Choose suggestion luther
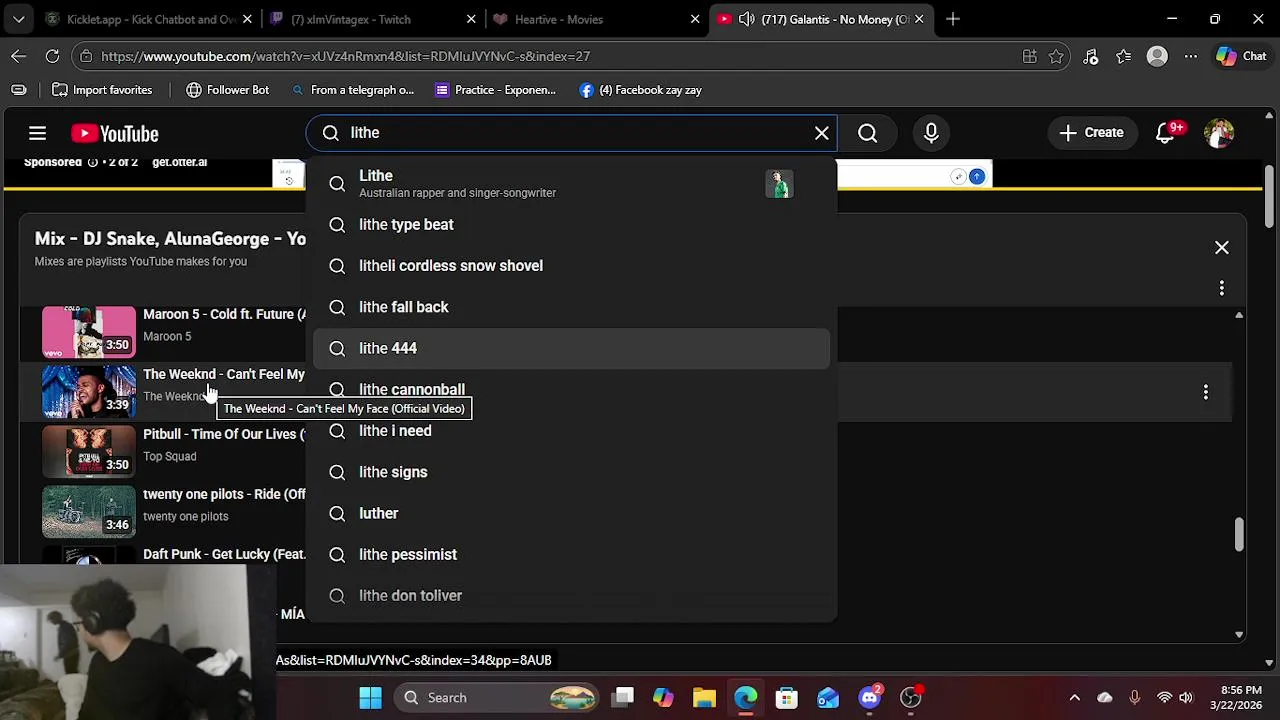 click(x=572, y=513)
